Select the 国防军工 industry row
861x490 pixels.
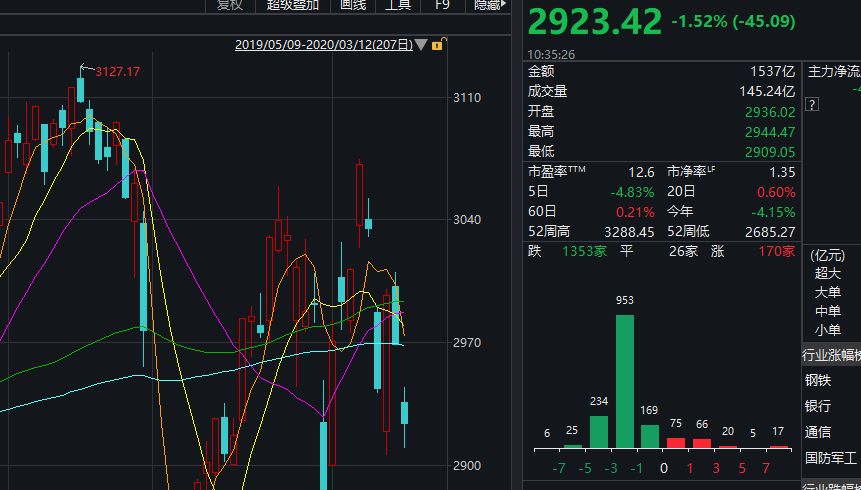831,458
